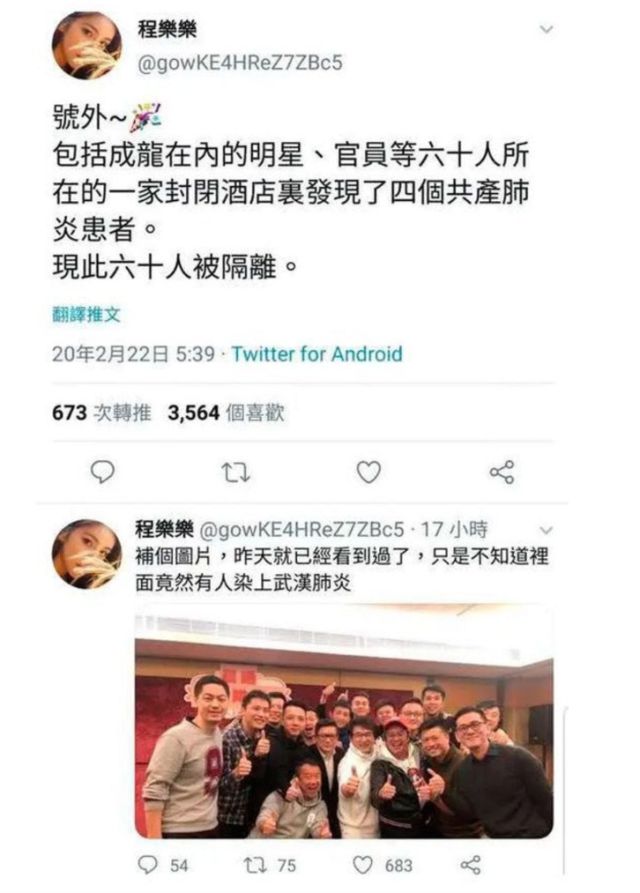Open the 17 小時 timestamp on the reply
The height and width of the screenshot is (893, 640).
[x=454, y=529]
